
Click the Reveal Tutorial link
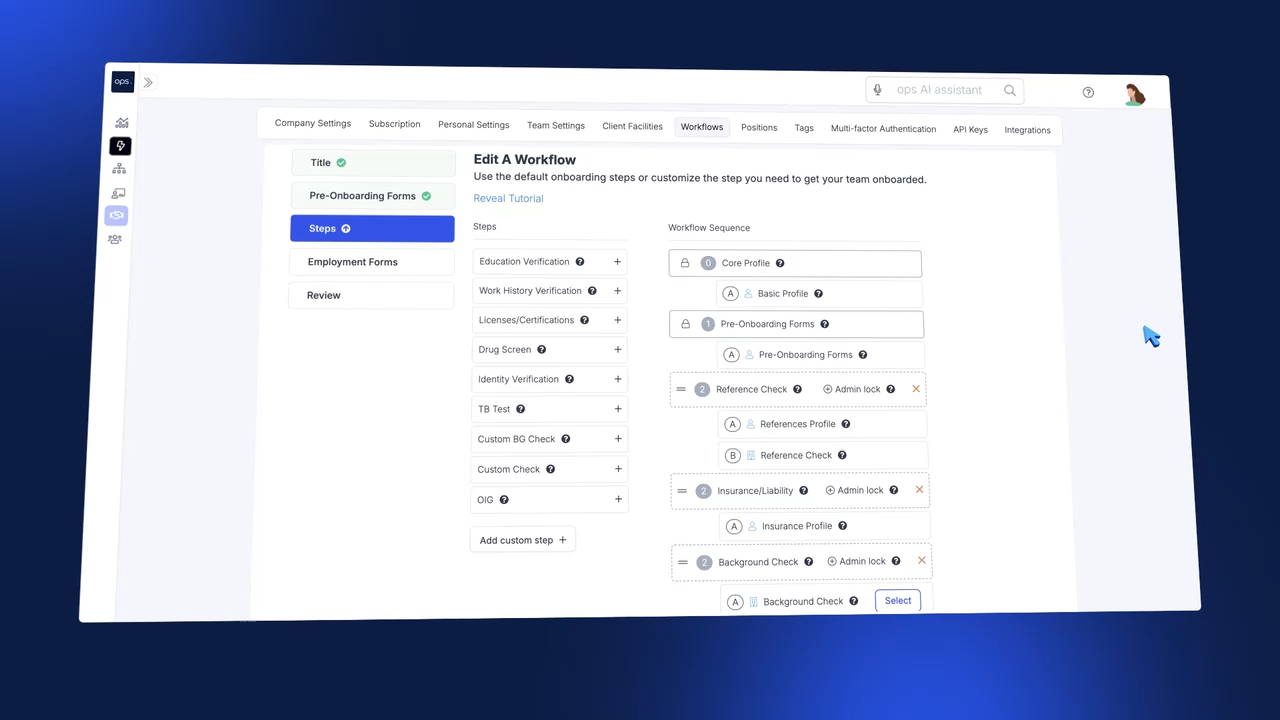coord(508,198)
